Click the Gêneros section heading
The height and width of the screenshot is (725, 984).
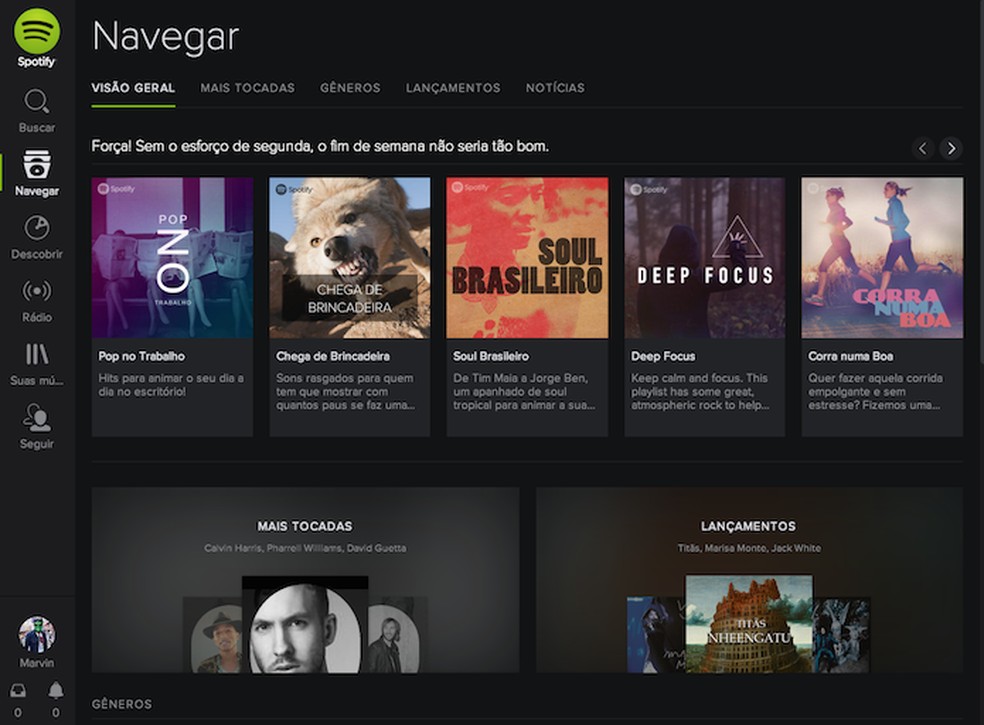point(122,704)
